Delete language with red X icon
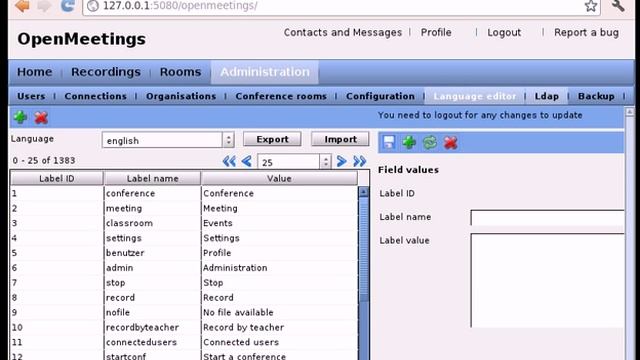 41,118
